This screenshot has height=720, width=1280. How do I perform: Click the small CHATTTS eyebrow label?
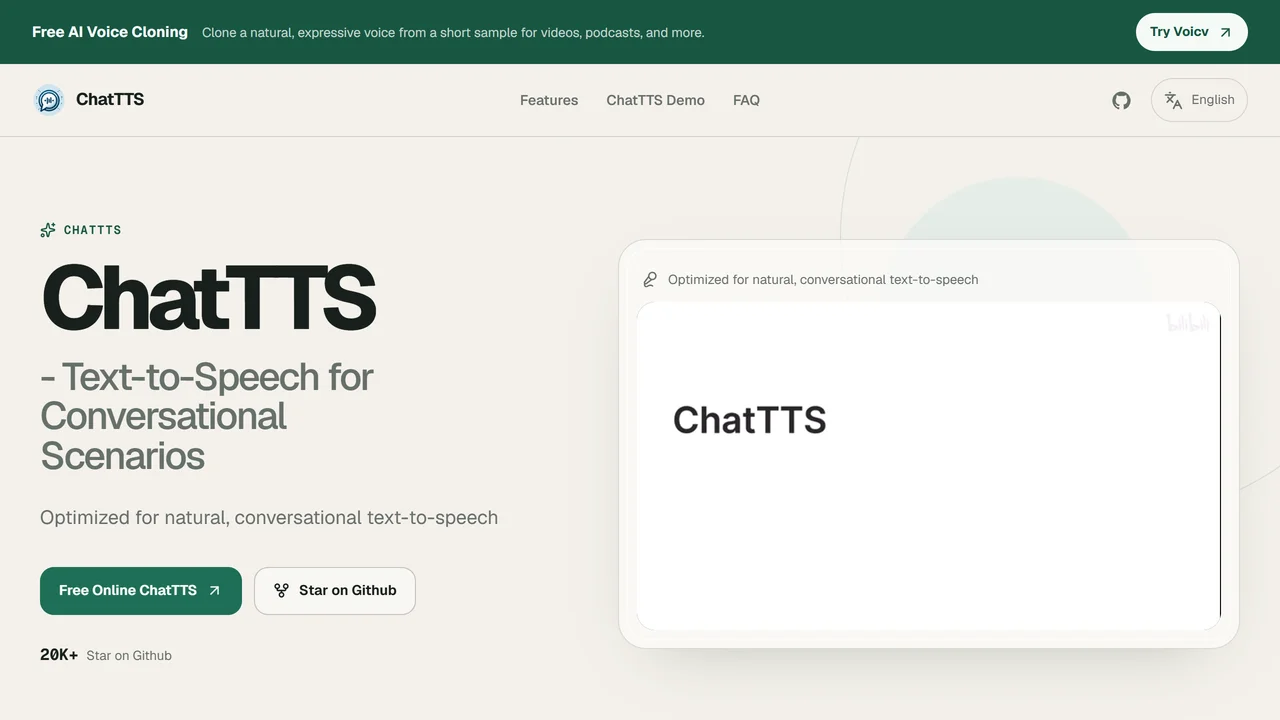click(x=92, y=230)
